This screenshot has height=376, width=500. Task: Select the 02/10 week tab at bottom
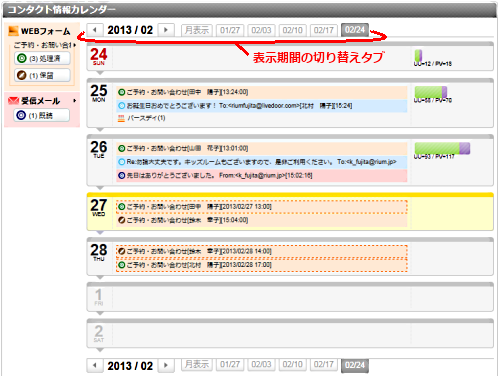click(293, 364)
